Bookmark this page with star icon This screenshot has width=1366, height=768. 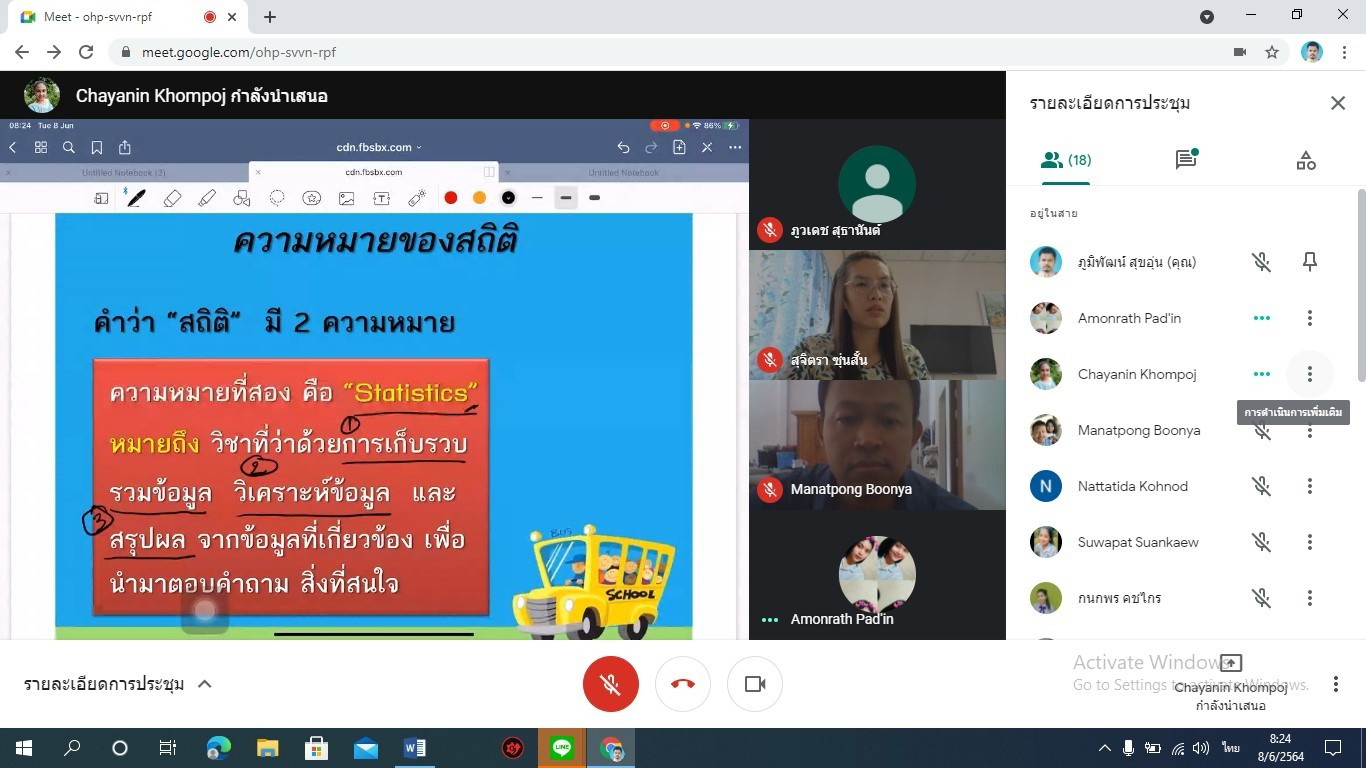(1272, 52)
